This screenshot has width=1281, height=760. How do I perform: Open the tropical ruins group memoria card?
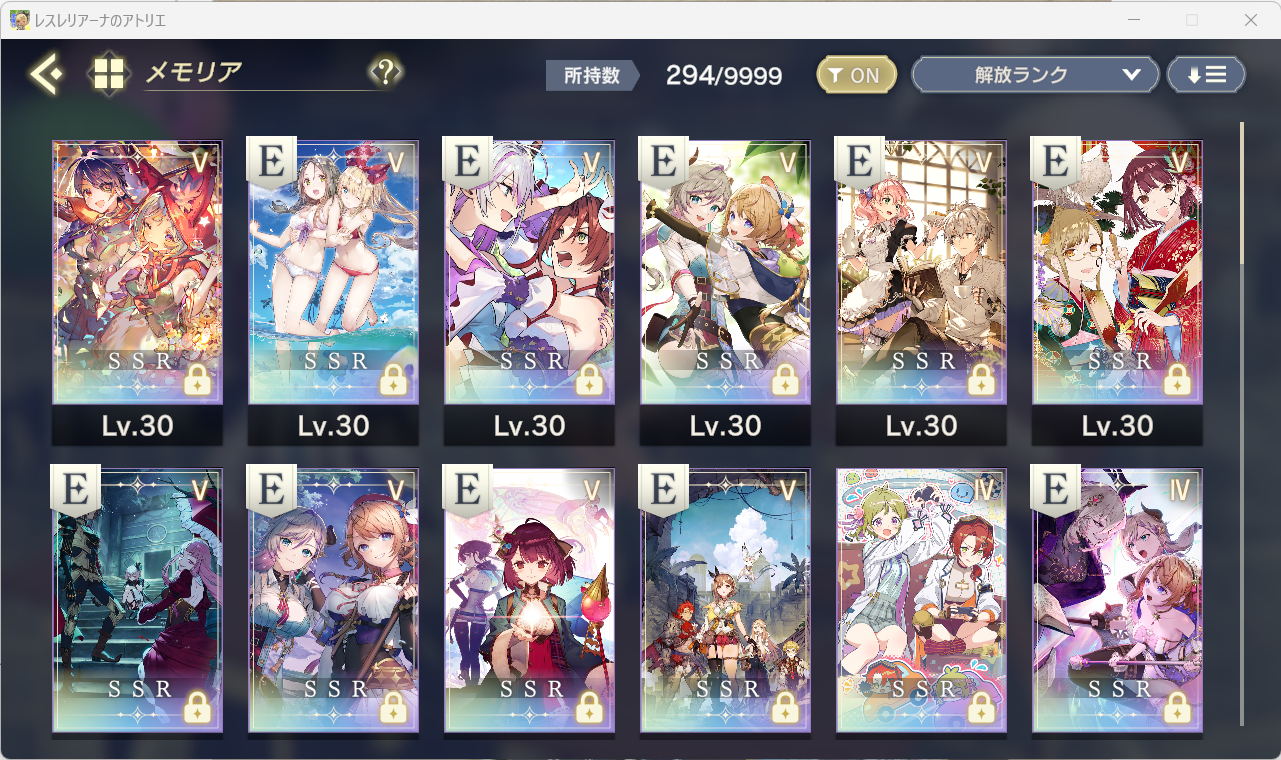725,598
